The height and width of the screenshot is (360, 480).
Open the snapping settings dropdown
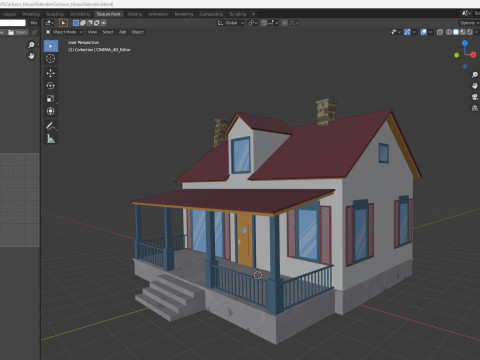(x=273, y=23)
